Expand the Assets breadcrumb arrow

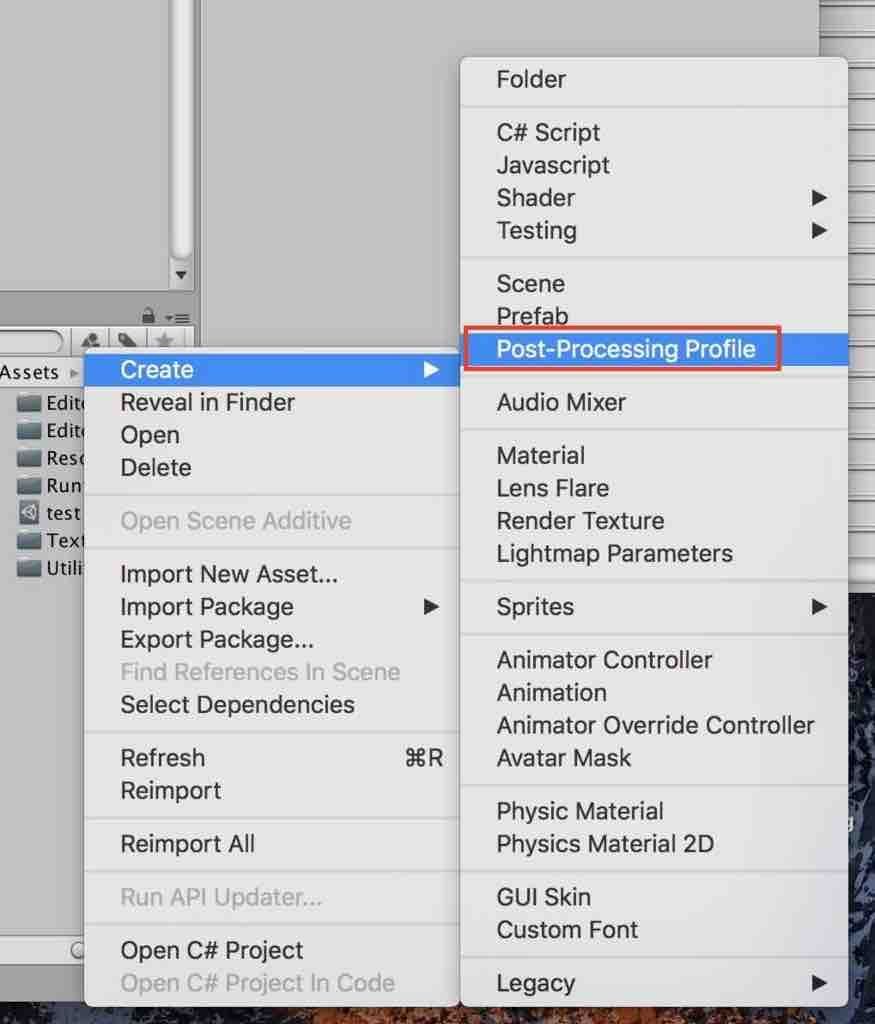(x=73, y=373)
